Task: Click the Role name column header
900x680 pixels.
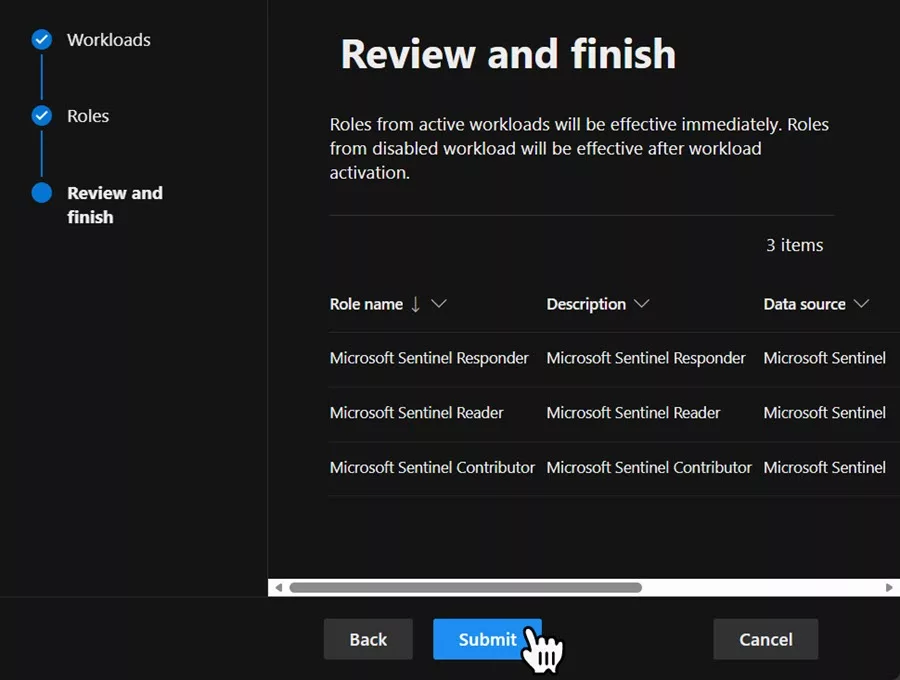Action: [x=366, y=304]
